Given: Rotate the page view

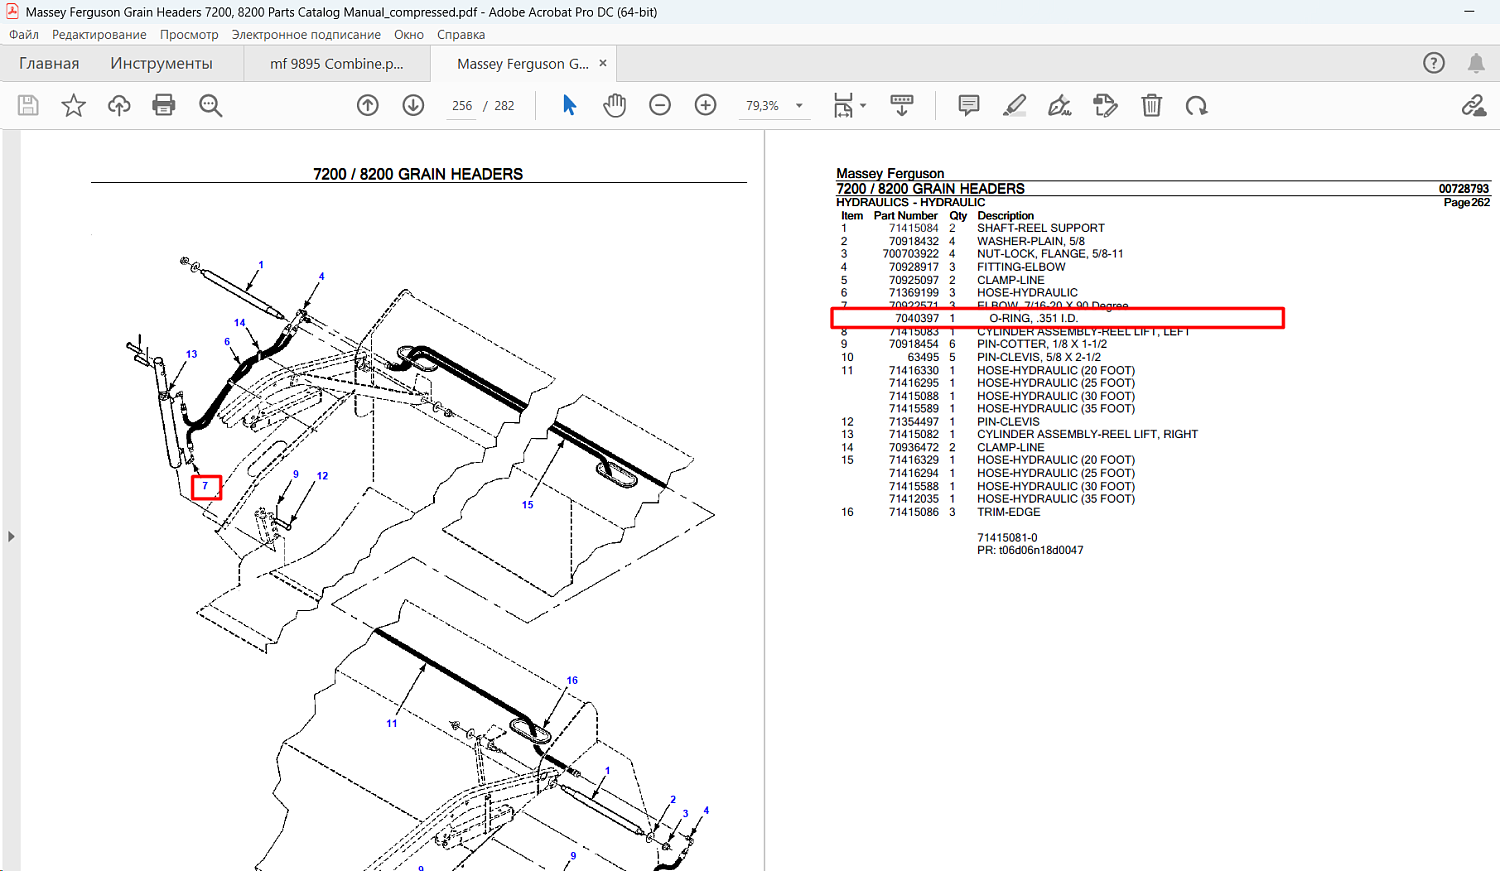Looking at the screenshot, I should tap(1197, 105).
